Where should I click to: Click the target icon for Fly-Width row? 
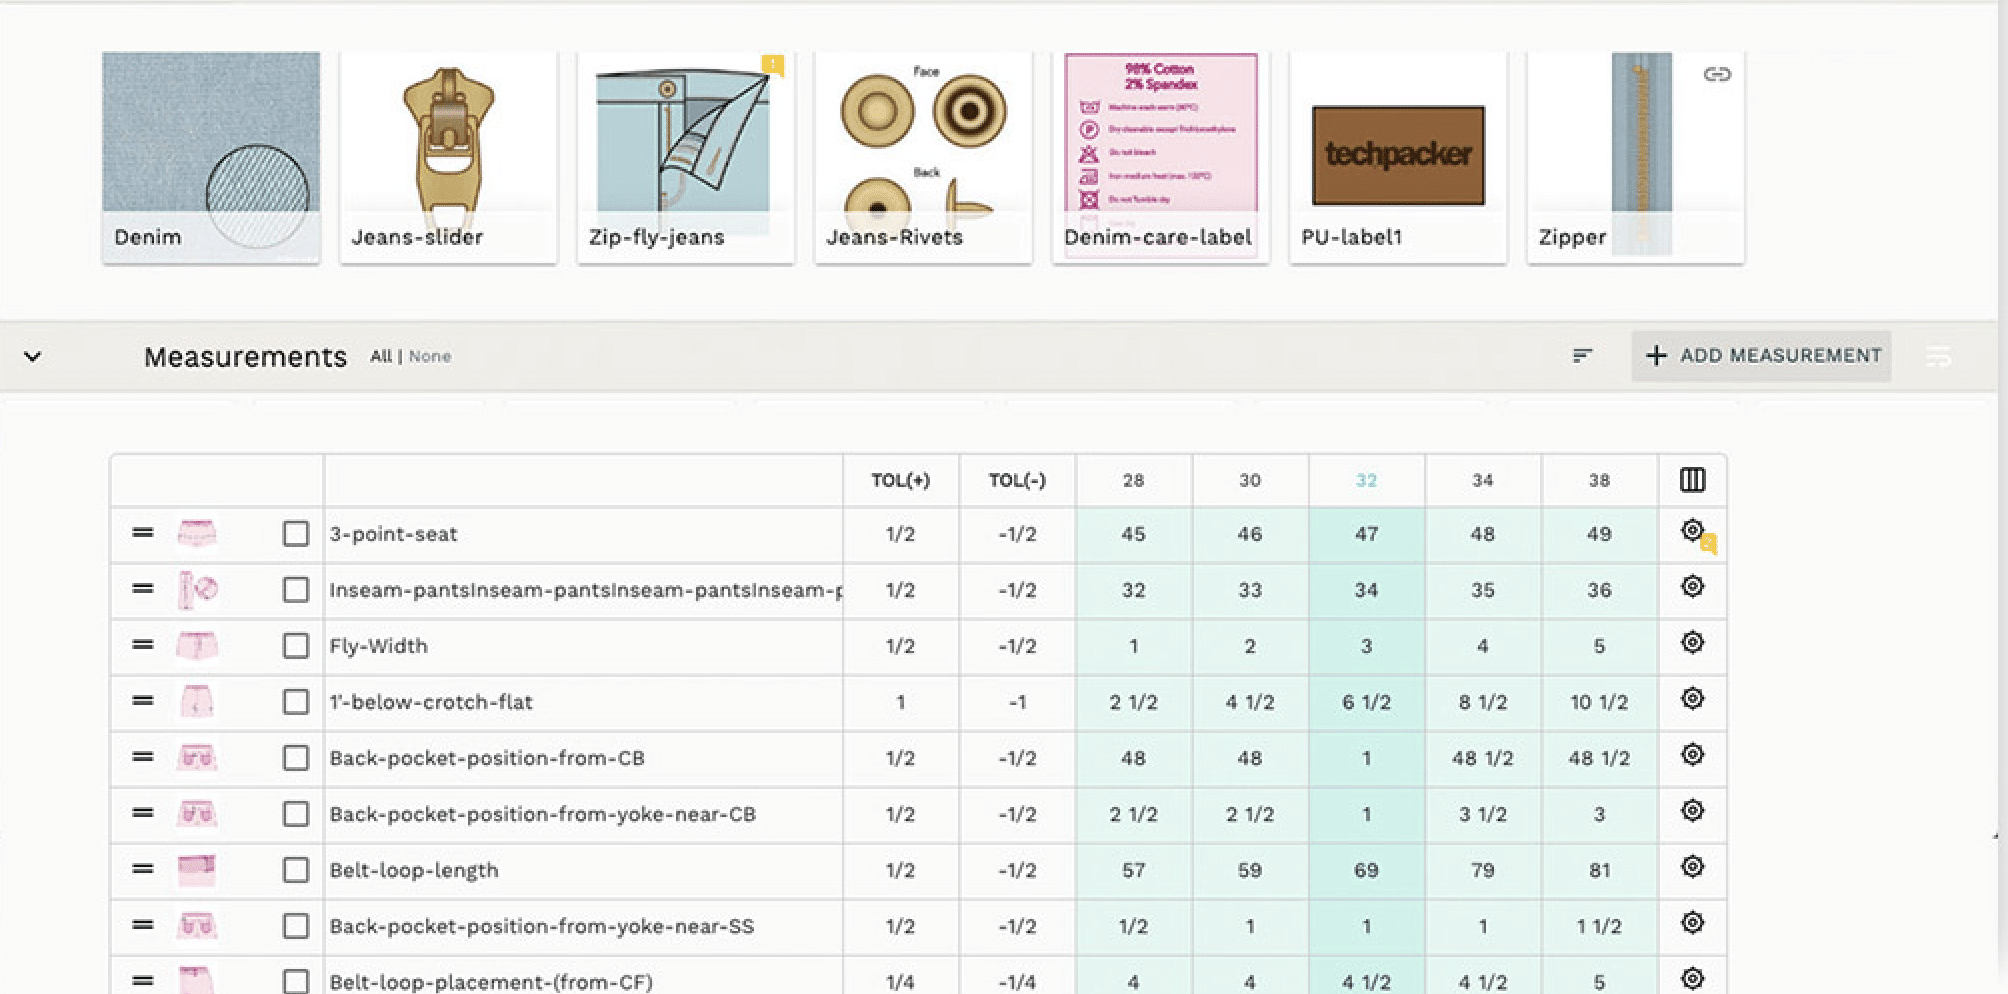click(1692, 642)
